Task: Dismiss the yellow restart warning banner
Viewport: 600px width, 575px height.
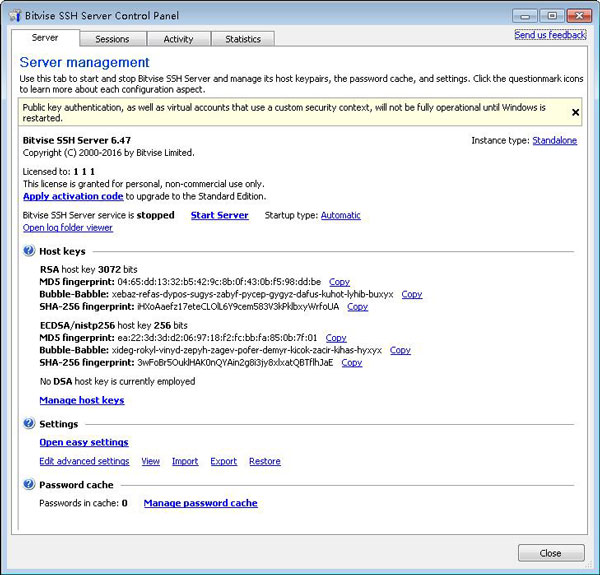Action: tap(575, 113)
